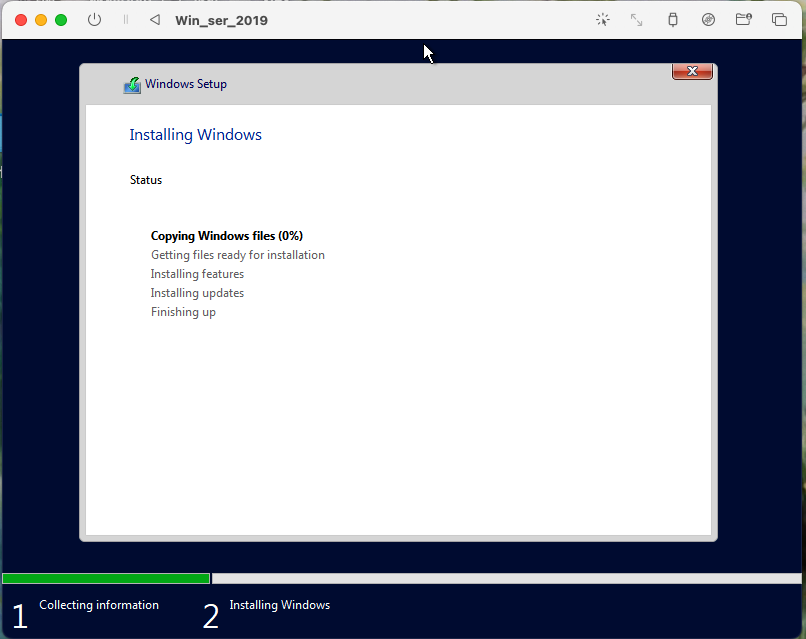Click the VM power button icon

click(x=94, y=20)
